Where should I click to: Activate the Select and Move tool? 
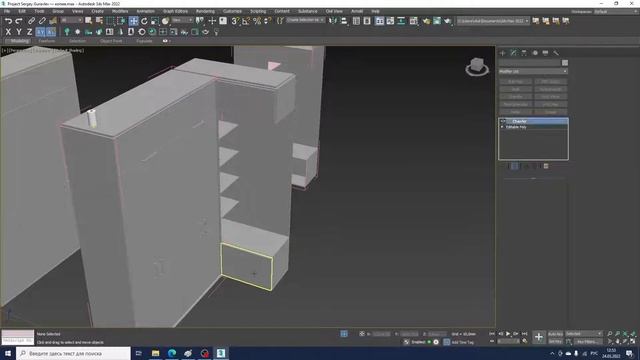[x=133, y=21]
